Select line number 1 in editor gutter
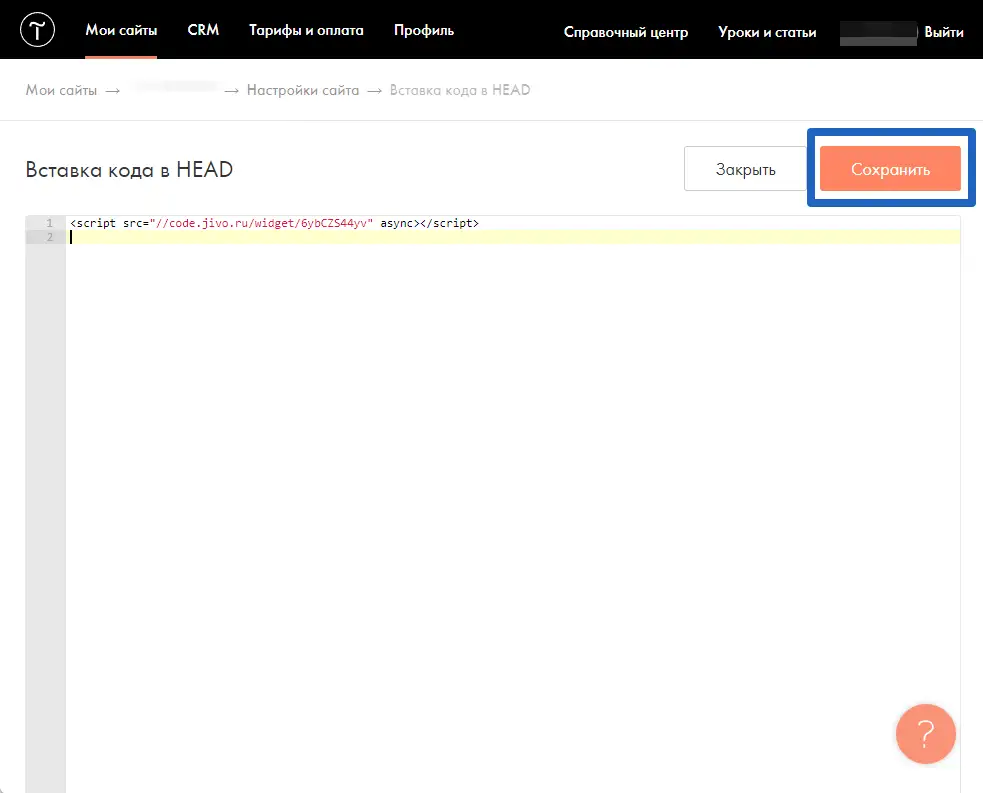 [x=48, y=223]
